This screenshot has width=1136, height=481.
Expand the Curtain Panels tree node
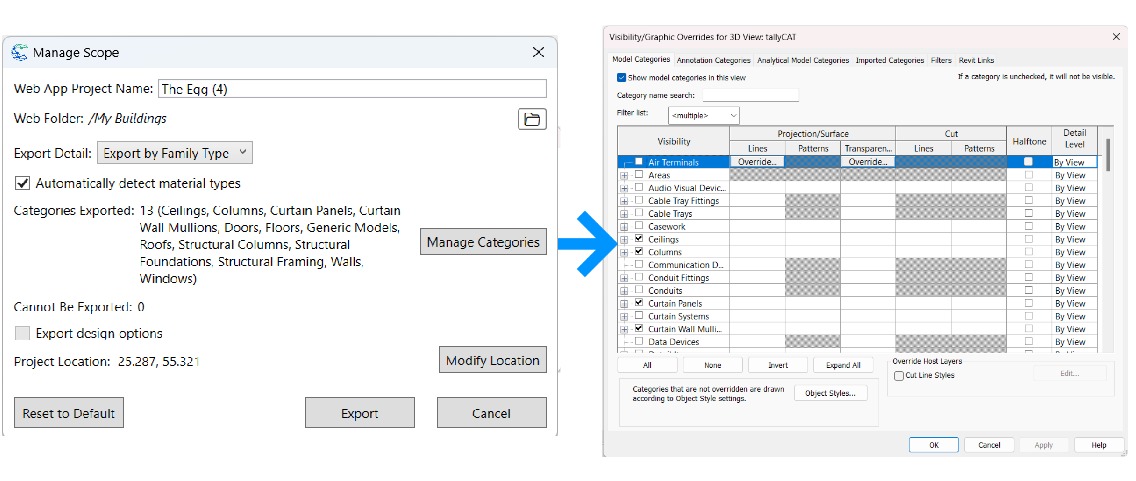[624, 303]
